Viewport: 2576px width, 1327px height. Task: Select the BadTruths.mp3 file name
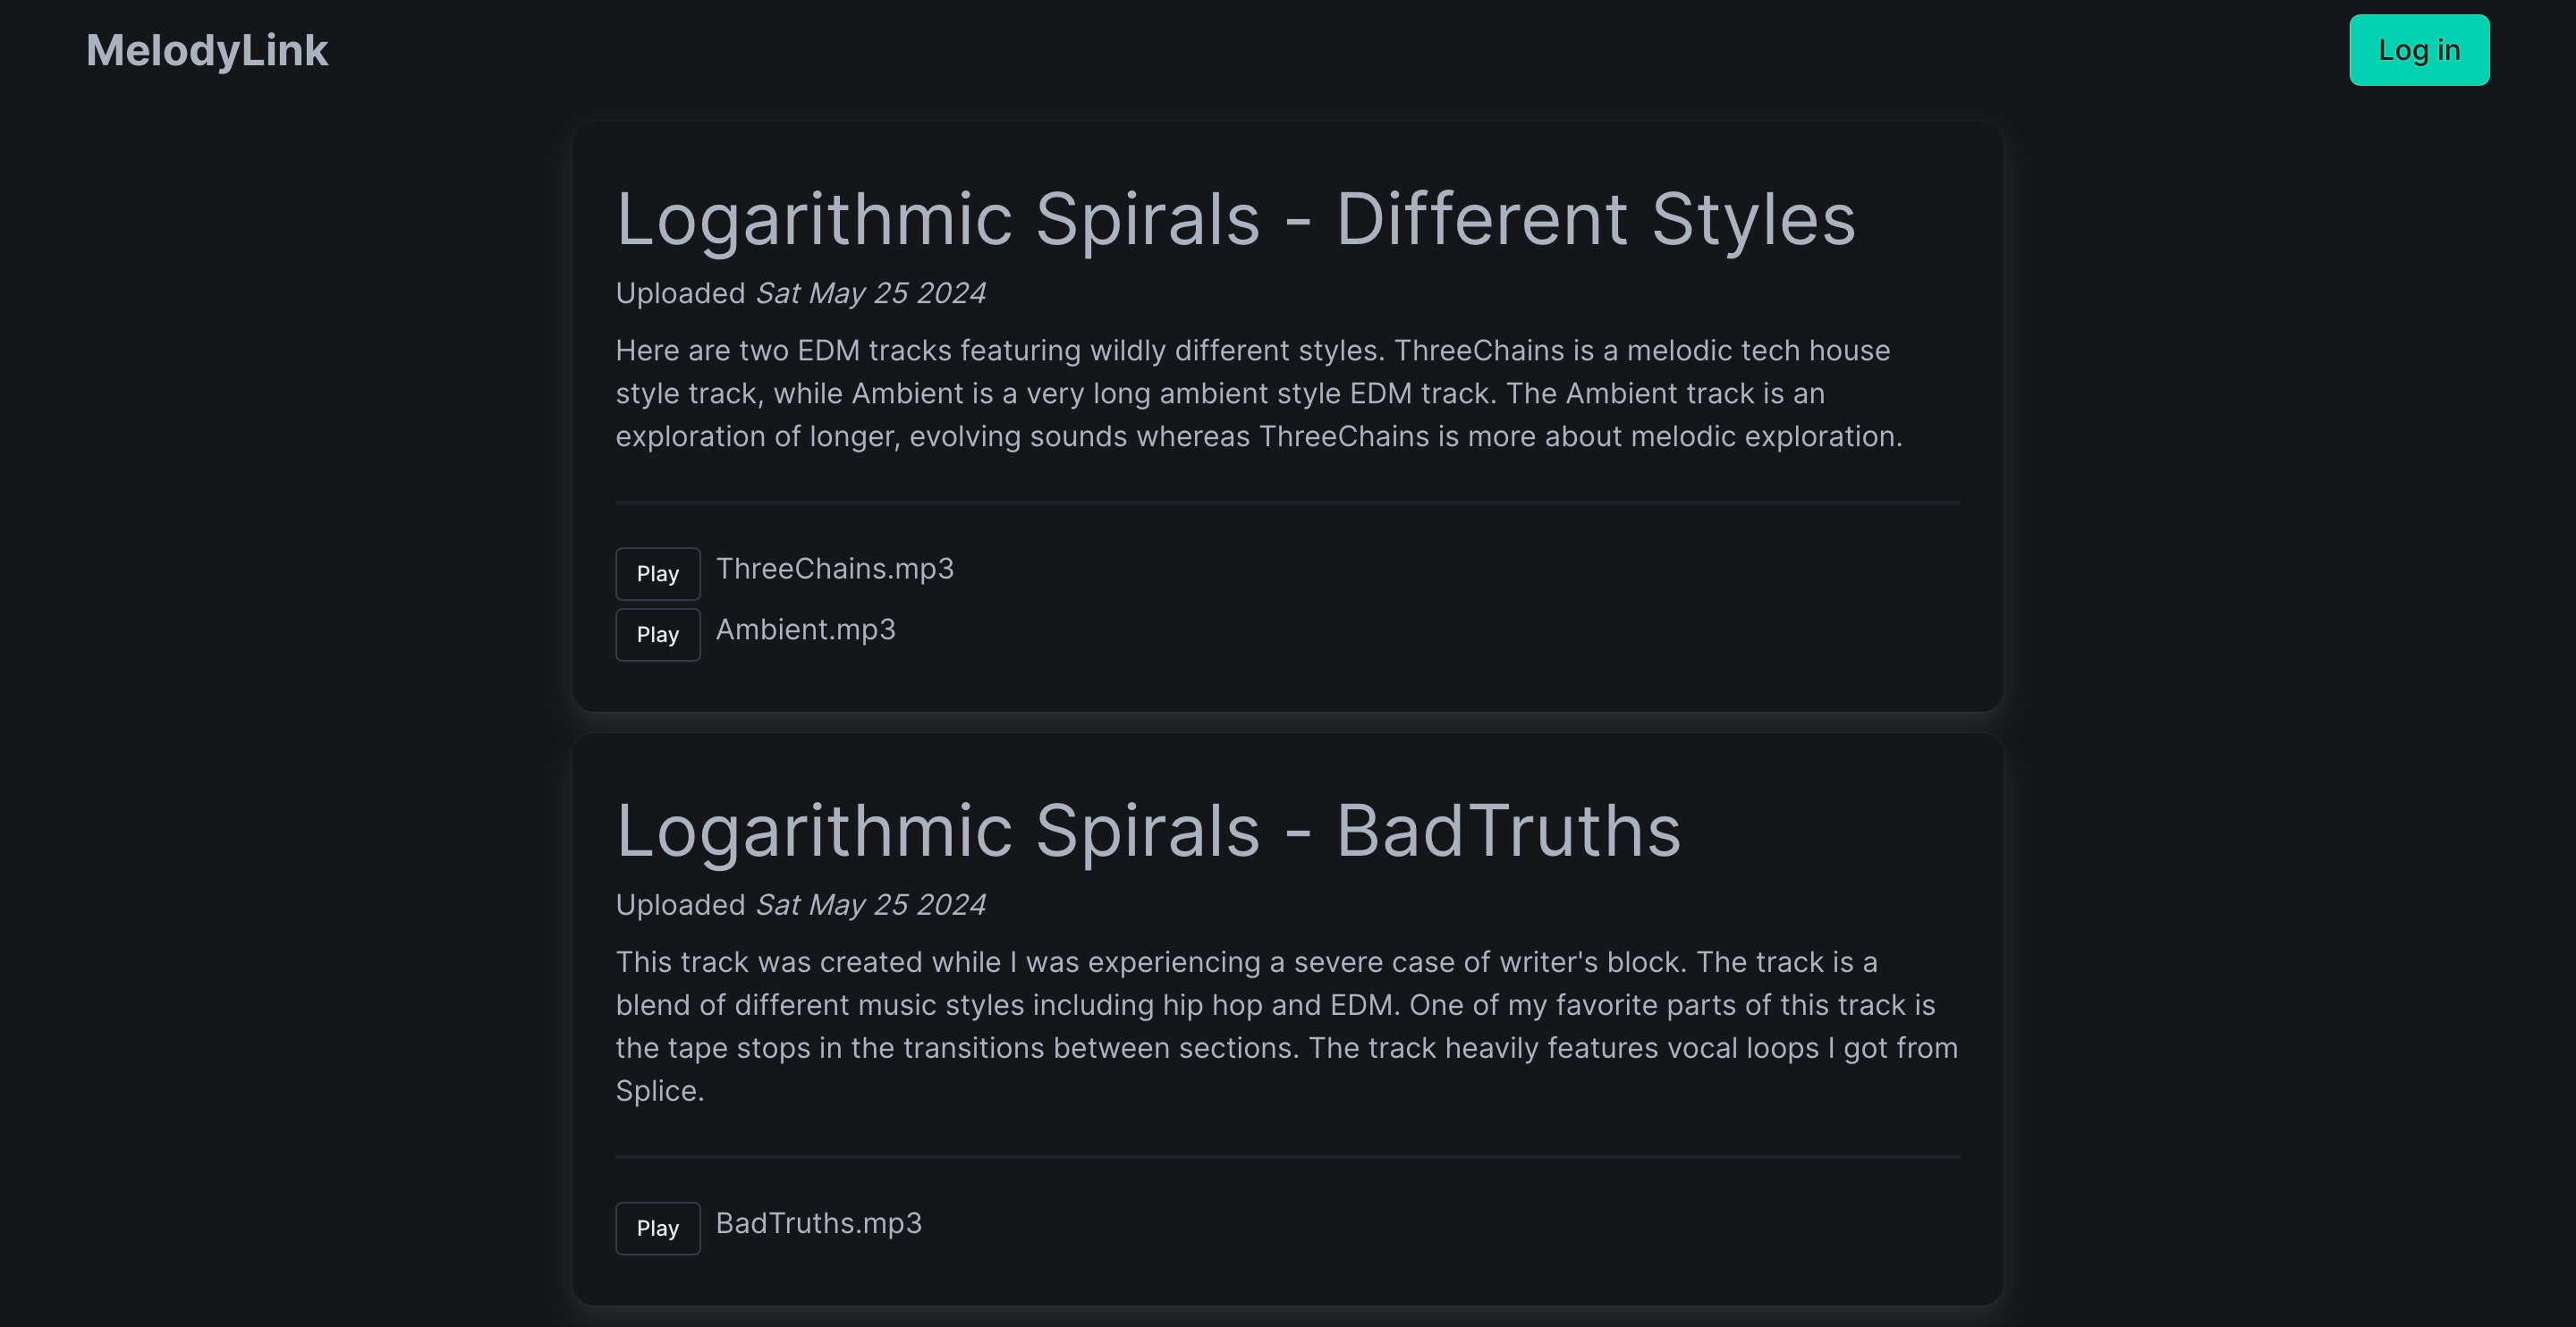tap(818, 1223)
